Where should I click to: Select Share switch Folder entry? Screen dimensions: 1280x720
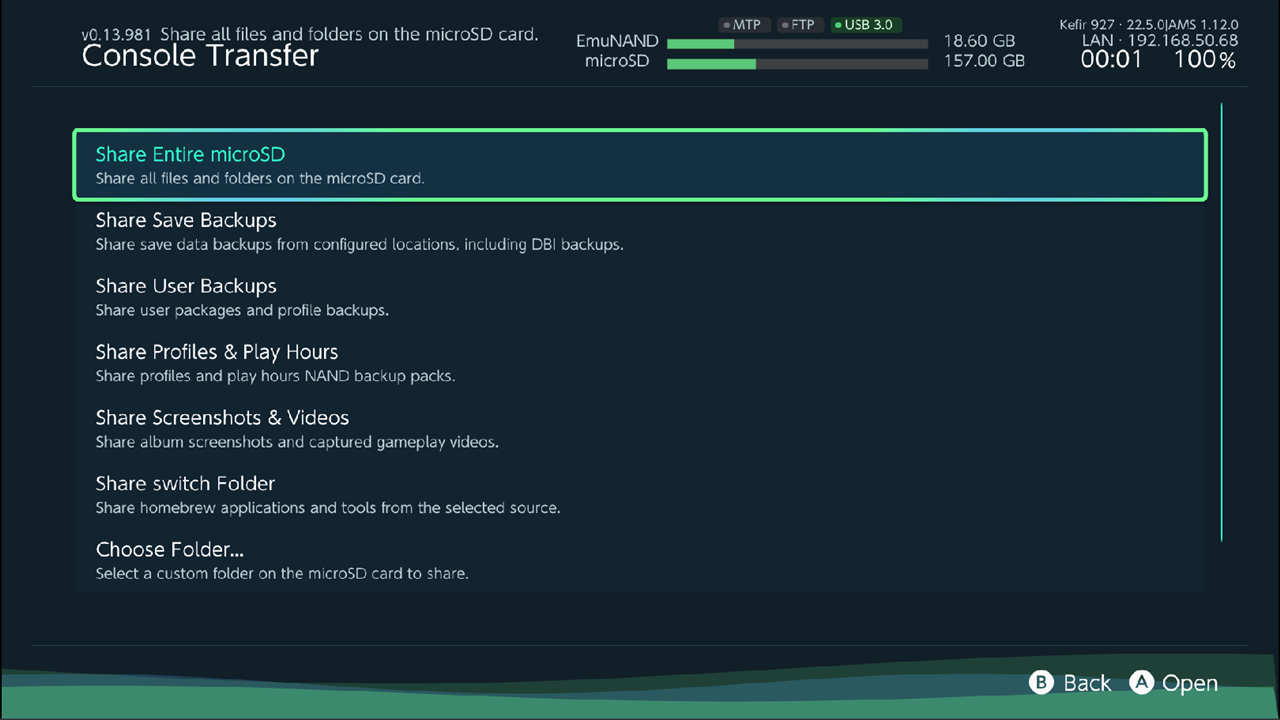click(640, 495)
